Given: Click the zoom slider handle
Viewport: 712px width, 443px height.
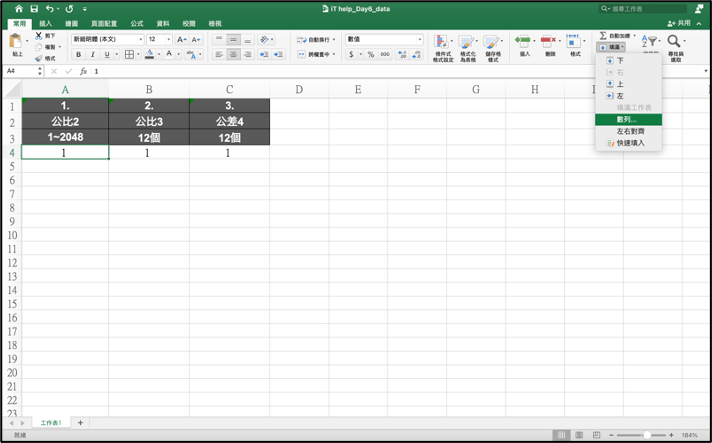Looking at the screenshot, I should tap(647, 435).
